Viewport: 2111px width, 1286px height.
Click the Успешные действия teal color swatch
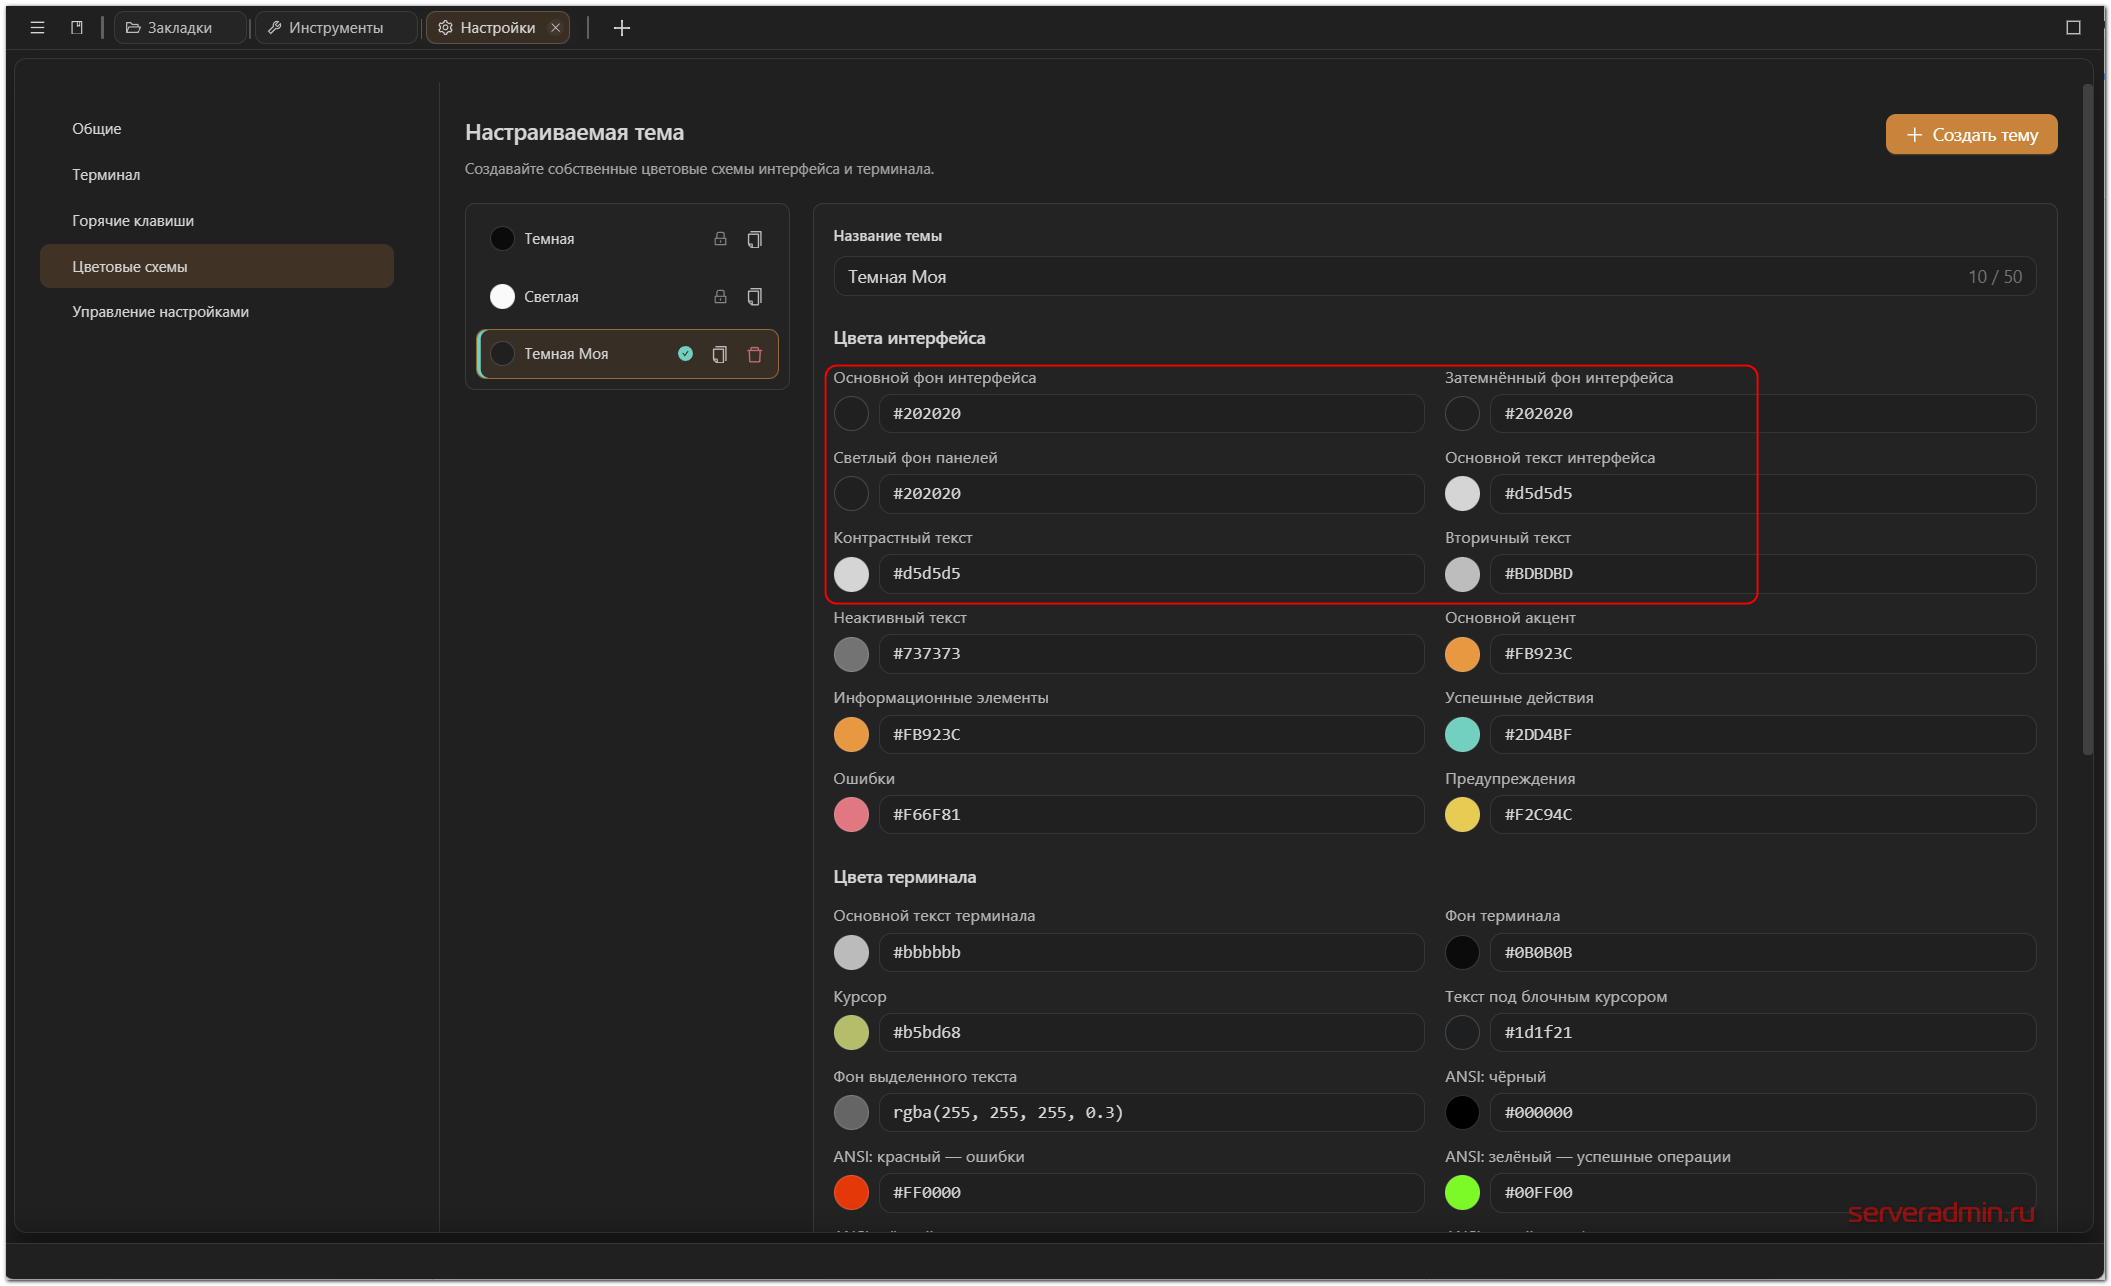pyautogui.click(x=1462, y=735)
